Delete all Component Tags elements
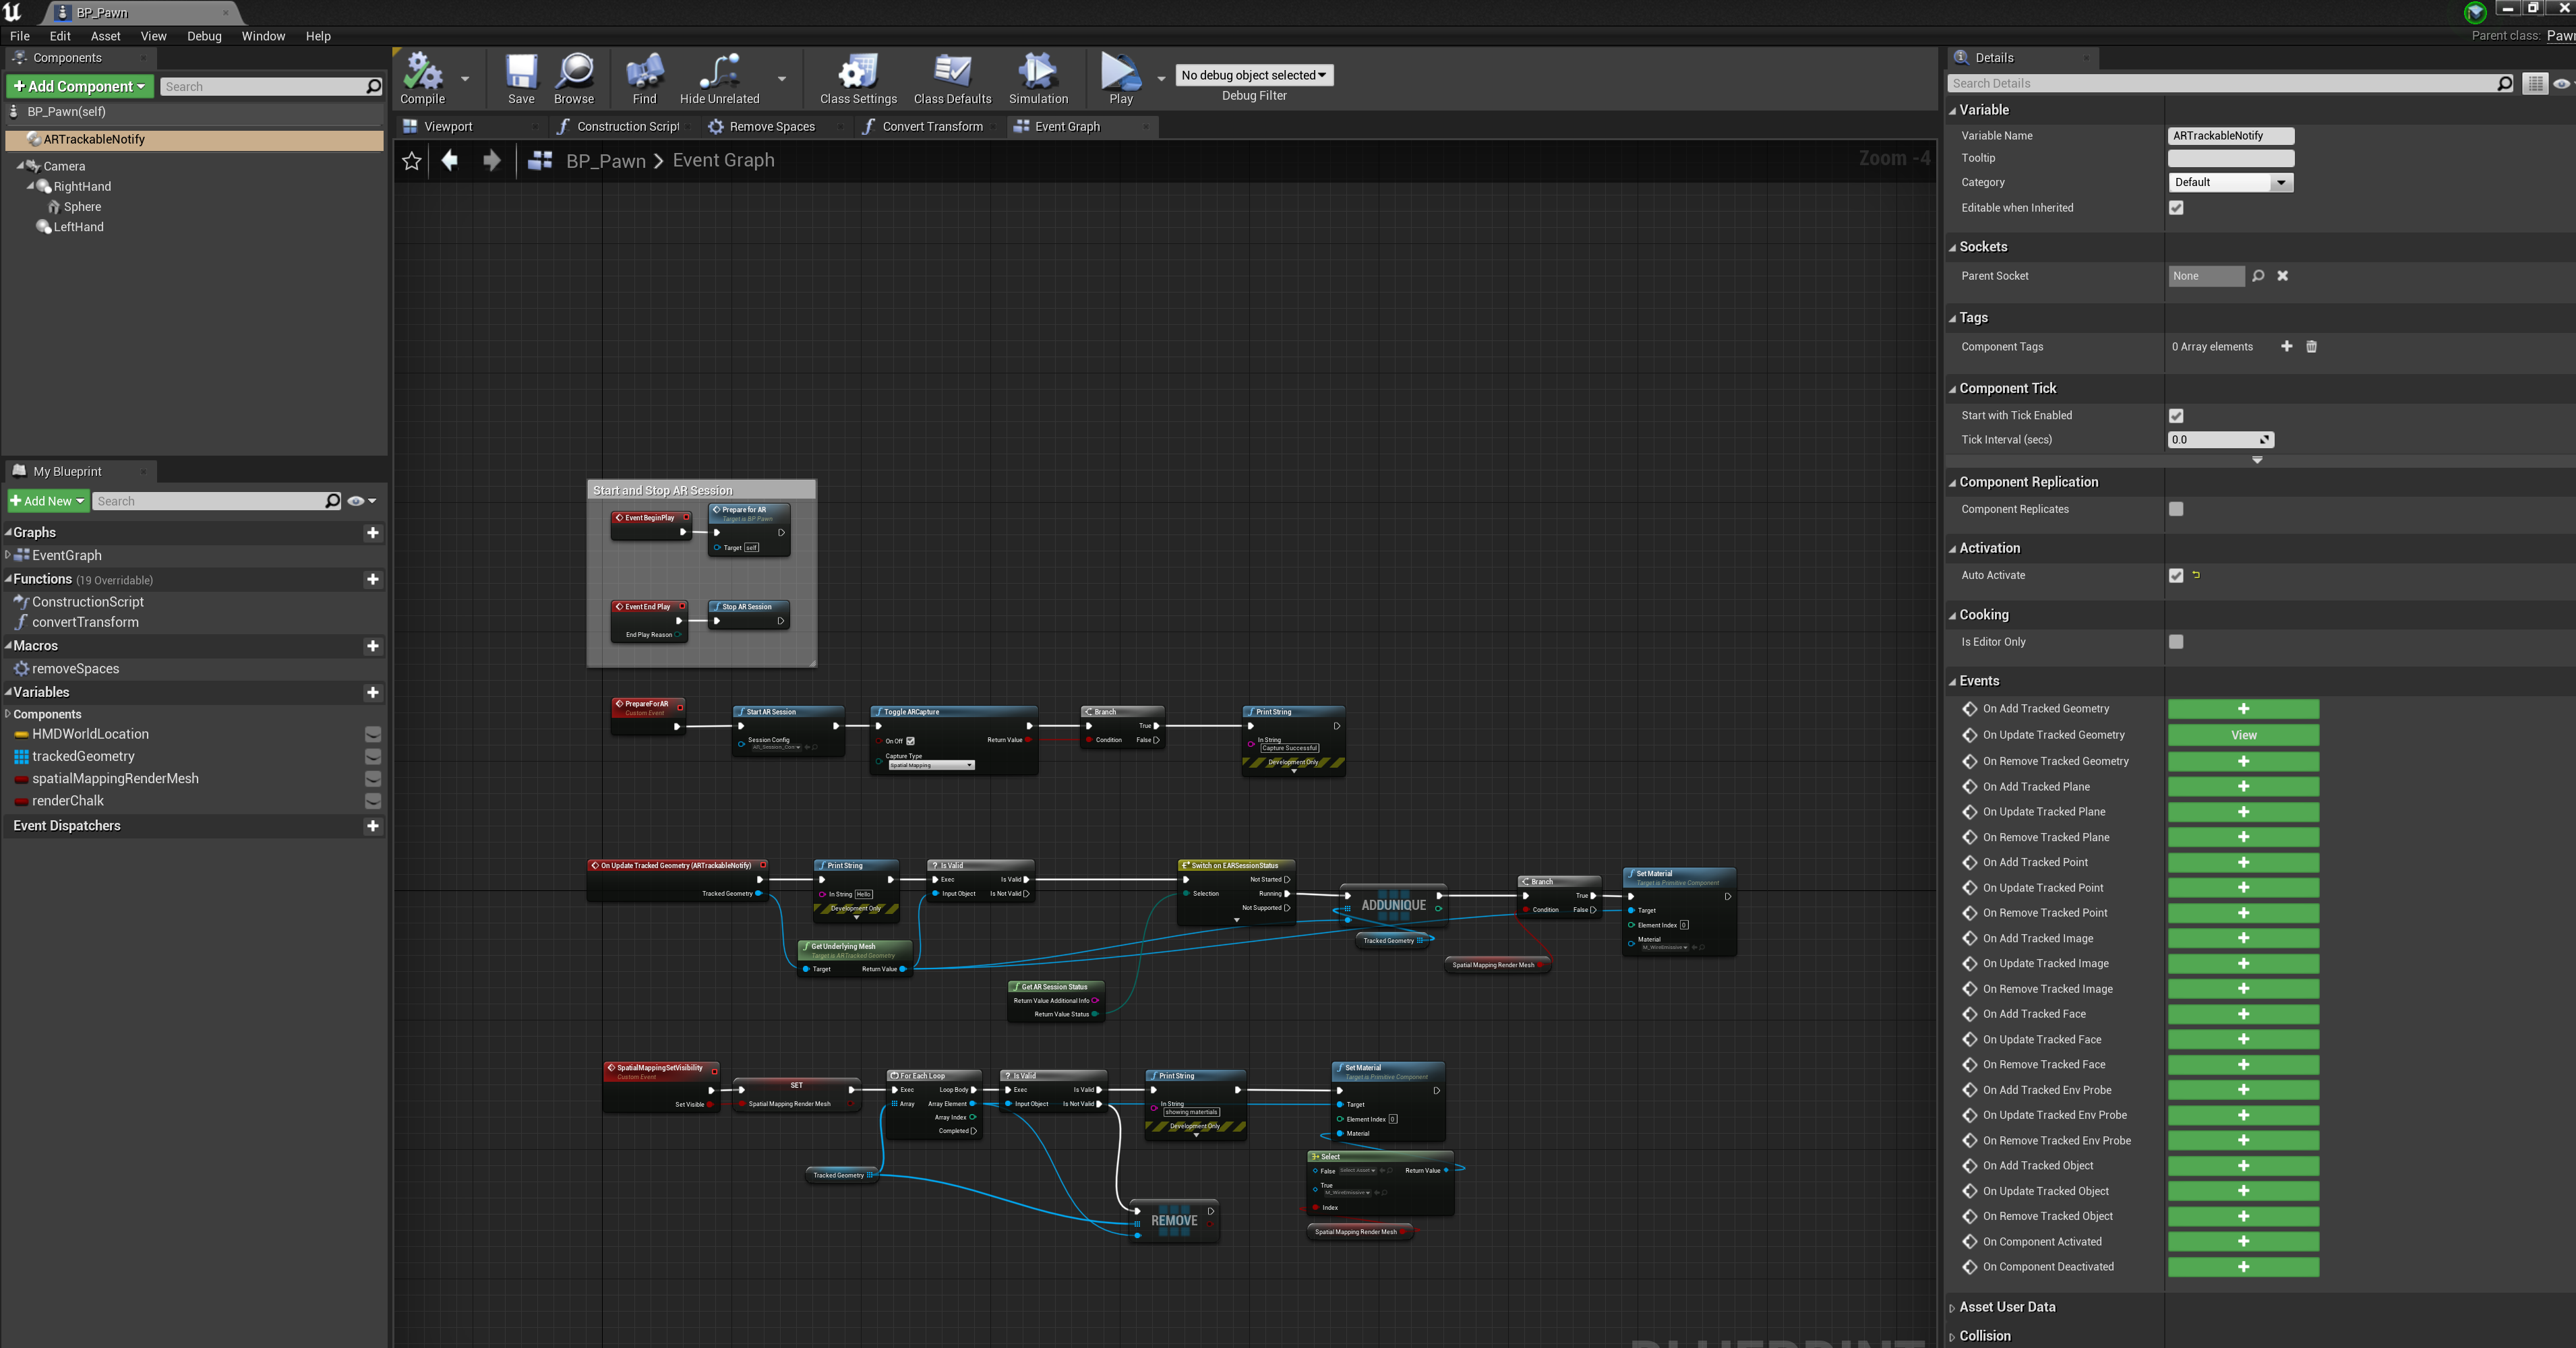Viewport: 2576px width, 1348px height. 2311,346
